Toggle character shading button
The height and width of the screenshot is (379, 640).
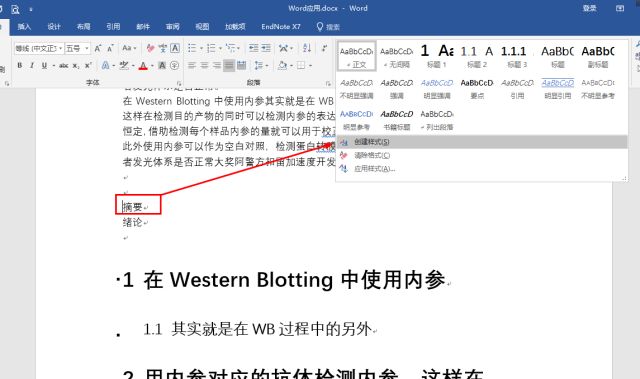pos(162,65)
